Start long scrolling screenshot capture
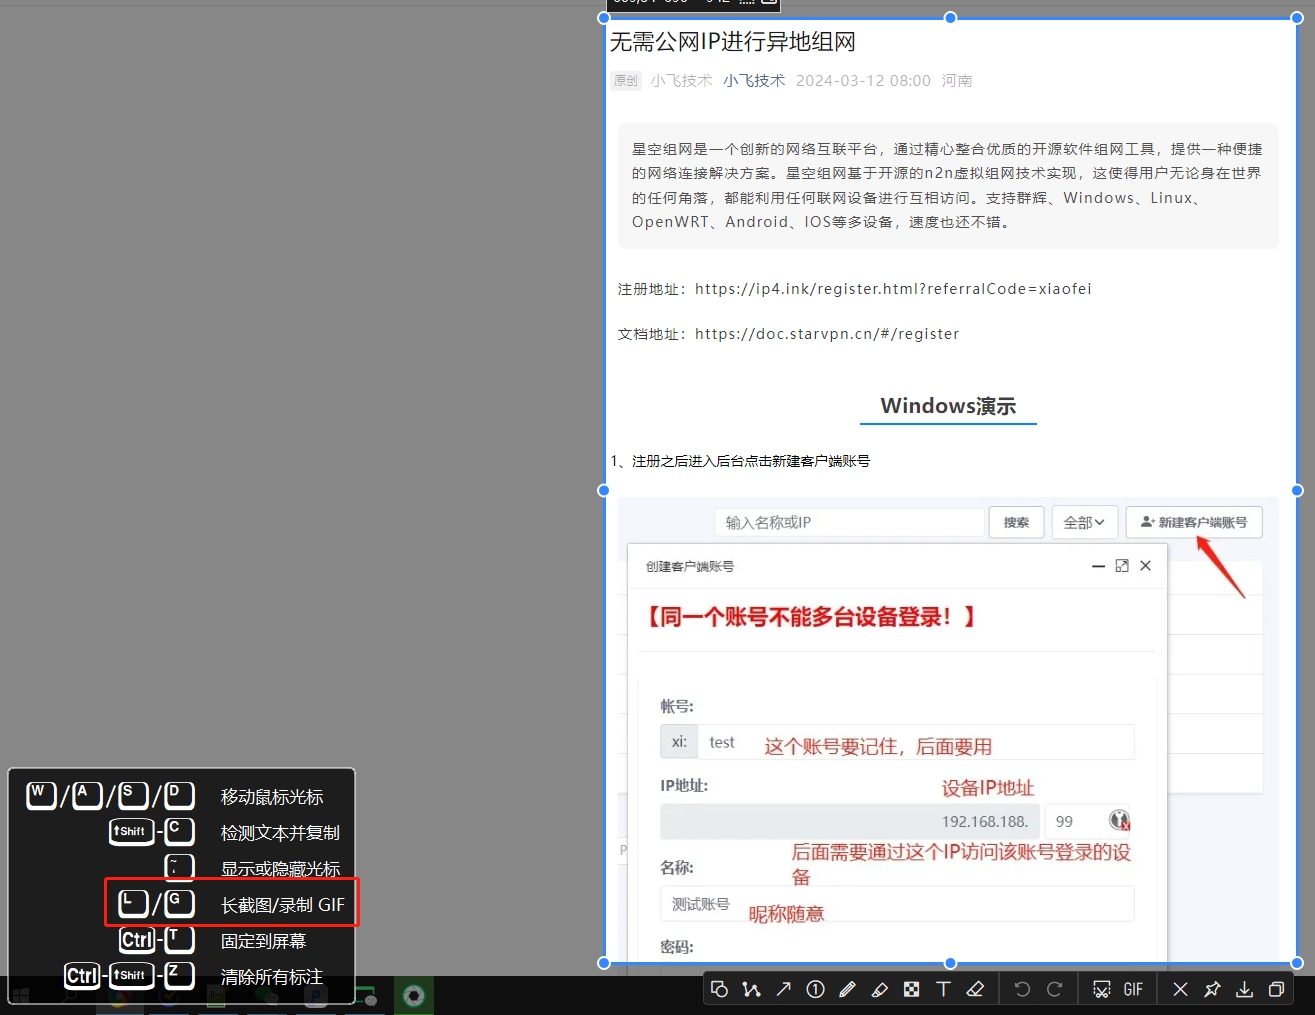The width and height of the screenshot is (1315, 1015). click(1101, 989)
